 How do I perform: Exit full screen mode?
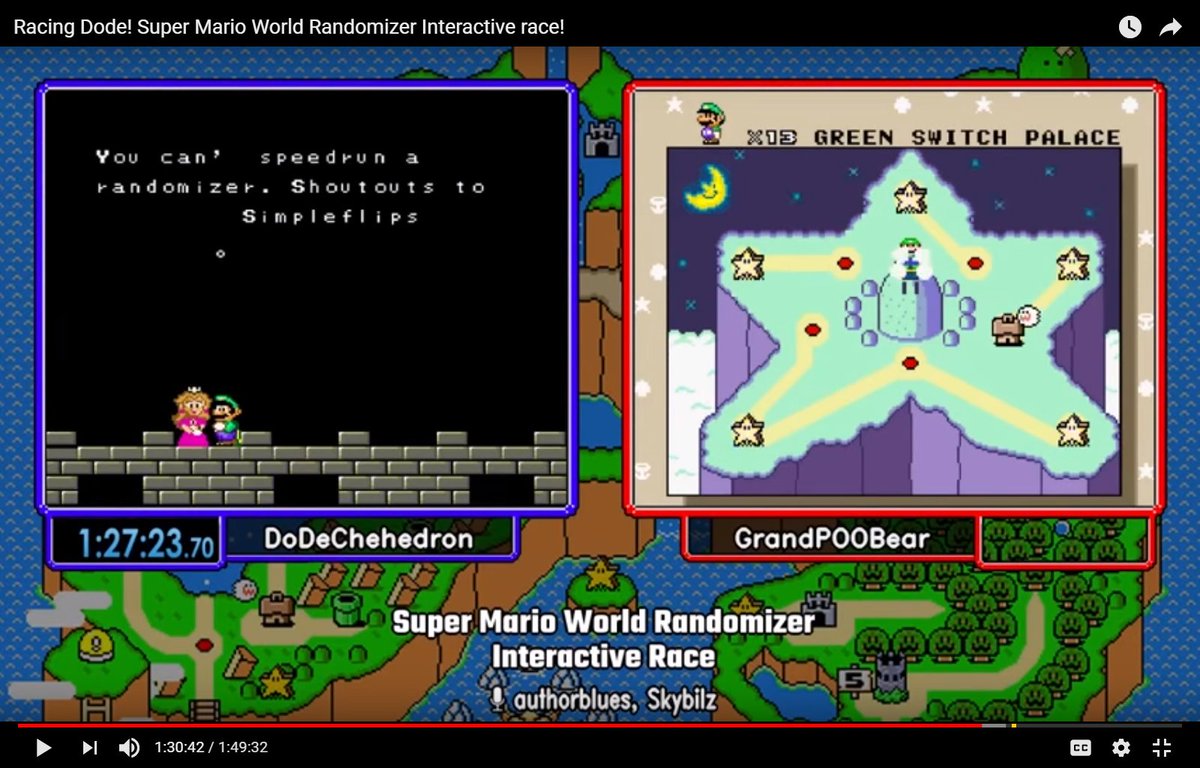(1161, 747)
